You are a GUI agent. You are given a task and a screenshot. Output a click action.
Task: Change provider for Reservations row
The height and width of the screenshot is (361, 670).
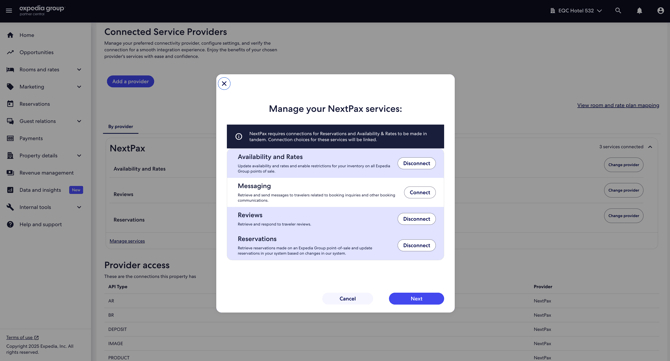pyautogui.click(x=623, y=216)
